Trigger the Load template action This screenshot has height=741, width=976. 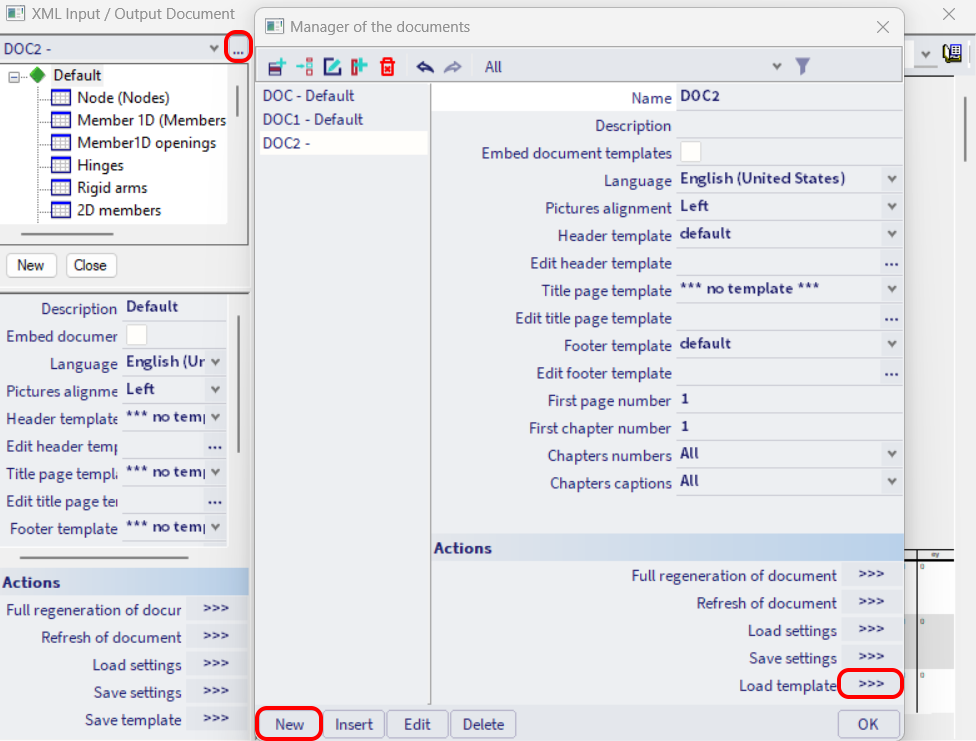869,684
